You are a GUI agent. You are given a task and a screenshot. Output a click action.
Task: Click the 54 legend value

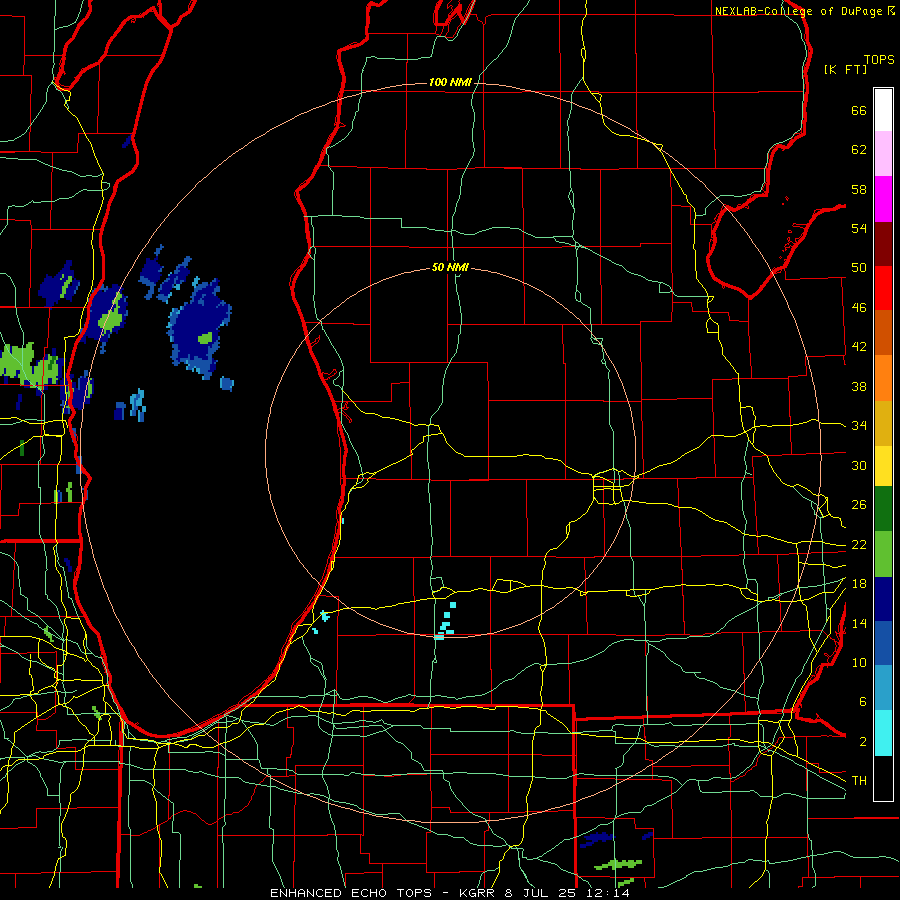pos(859,228)
